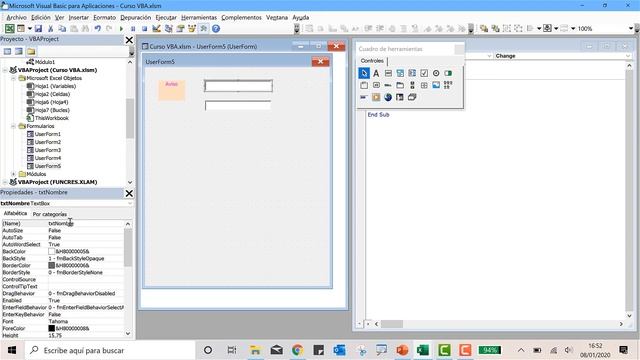The height and width of the screenshot is (360, 640).
Task: Click the BorderColor color swatch
Action: [51, 265]
